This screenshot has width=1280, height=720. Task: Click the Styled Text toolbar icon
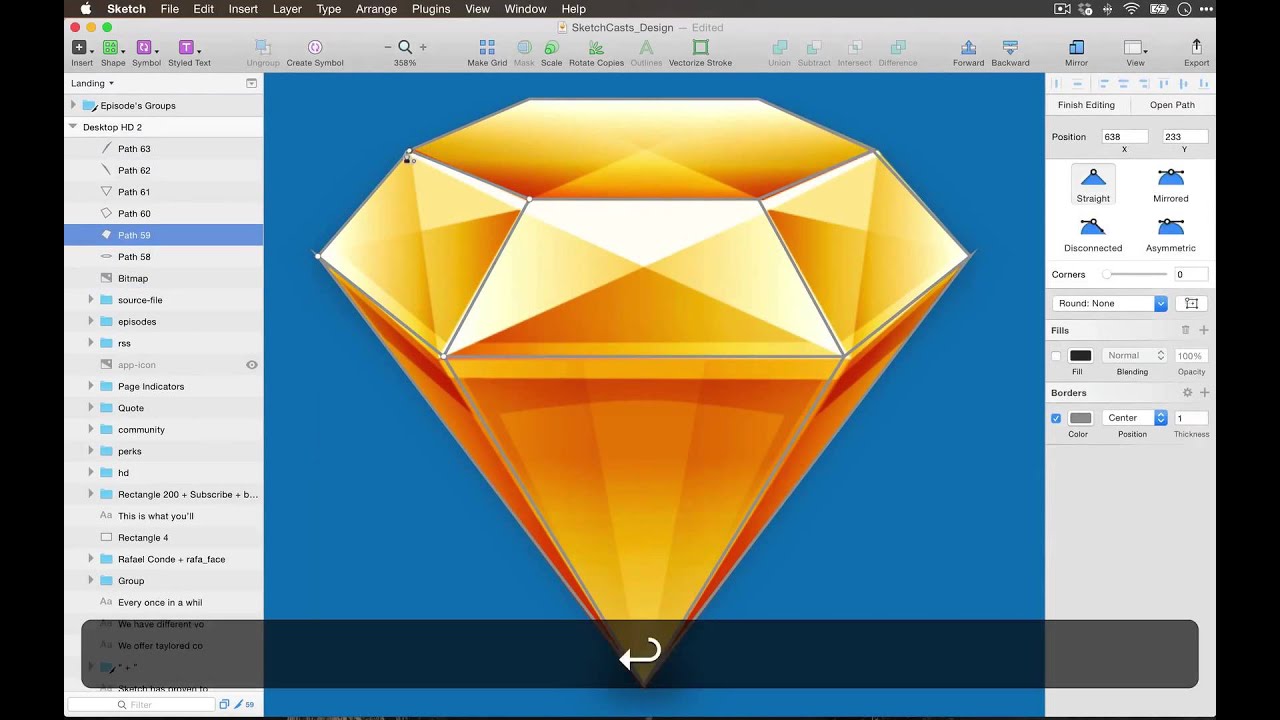(x=187, y=48)
